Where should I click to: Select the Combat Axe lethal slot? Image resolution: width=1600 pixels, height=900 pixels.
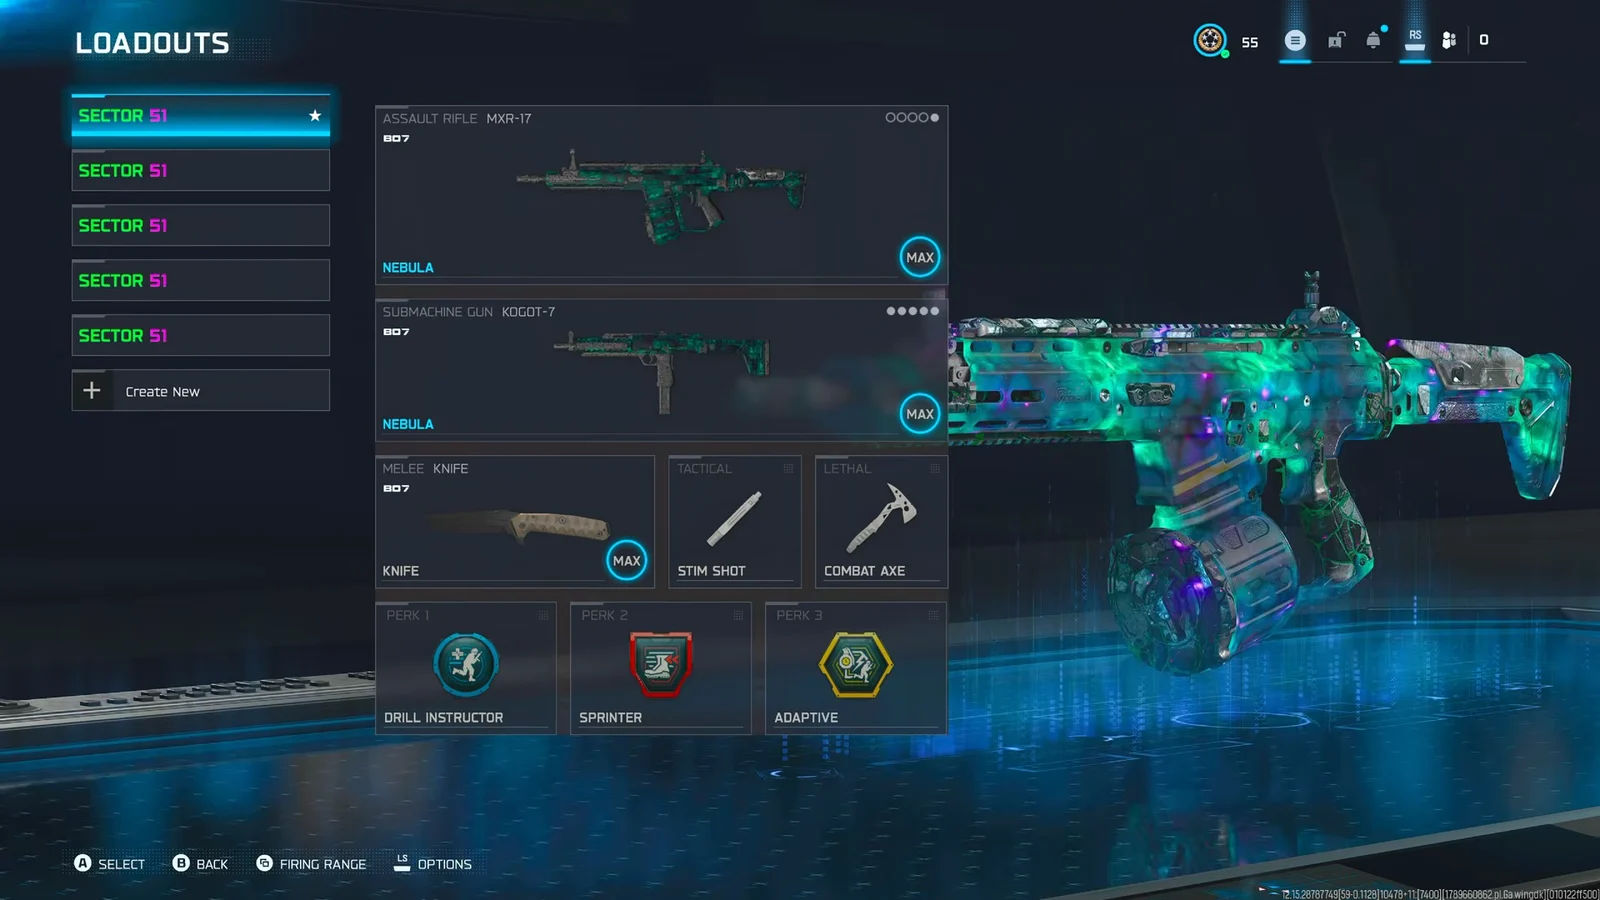(x=881, y=521)
